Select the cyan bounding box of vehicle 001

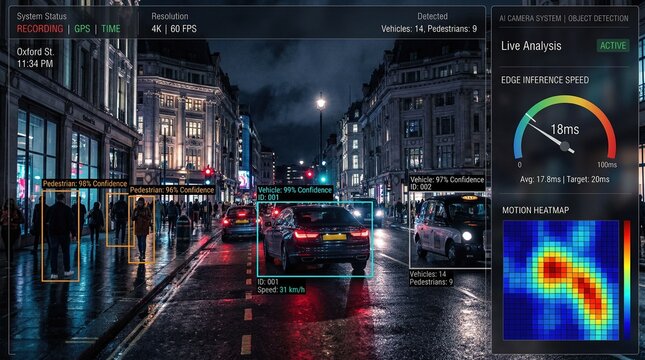pos(315,239)
